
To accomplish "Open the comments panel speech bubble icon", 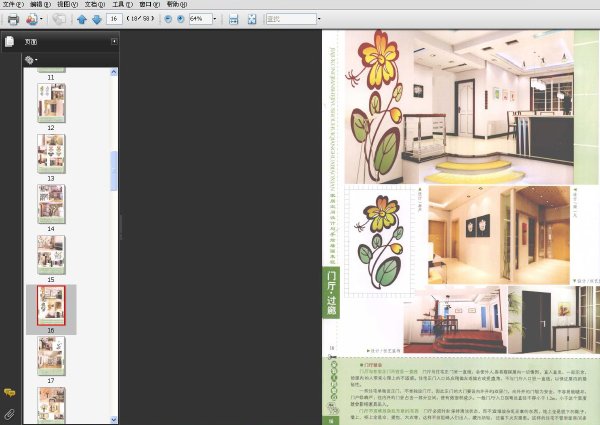I will [10, 392].
